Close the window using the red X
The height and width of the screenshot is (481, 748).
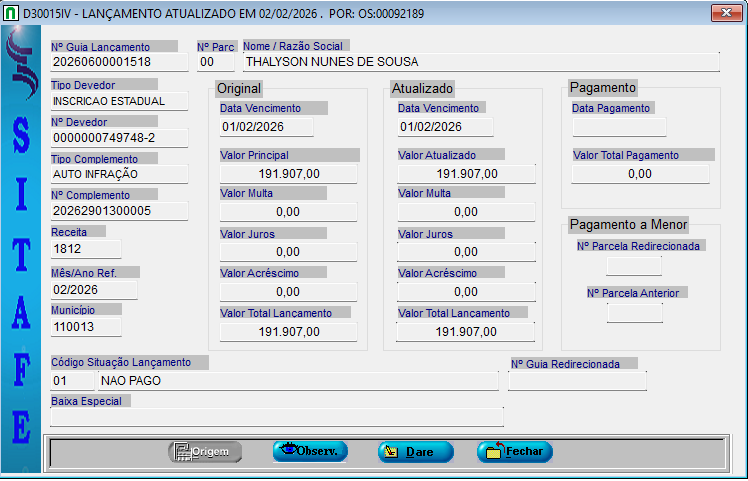pyautogui.click(x=723, y=13)
